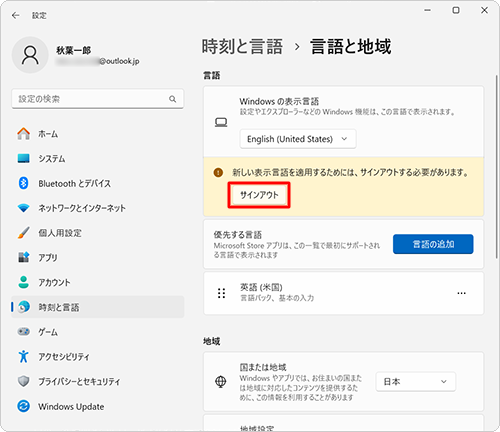Screen dimensions: 500x432
Task: Open Bluetooth とデバイス section
Action: pyautogui.click(x=98, y=183)
